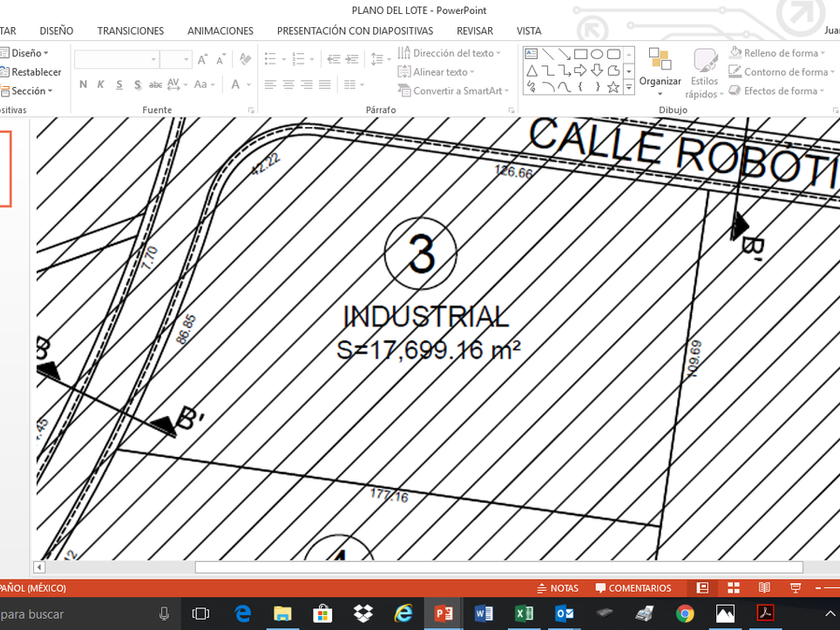
Task: Center align the paragraph text
Action: [x=288, y=85]
